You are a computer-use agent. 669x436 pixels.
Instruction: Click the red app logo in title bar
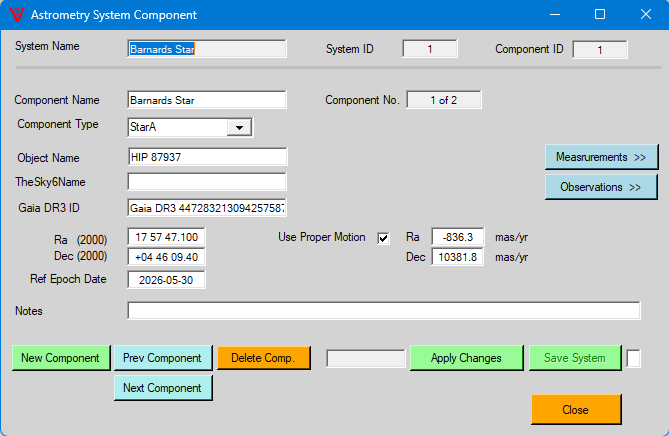point(17,14)
